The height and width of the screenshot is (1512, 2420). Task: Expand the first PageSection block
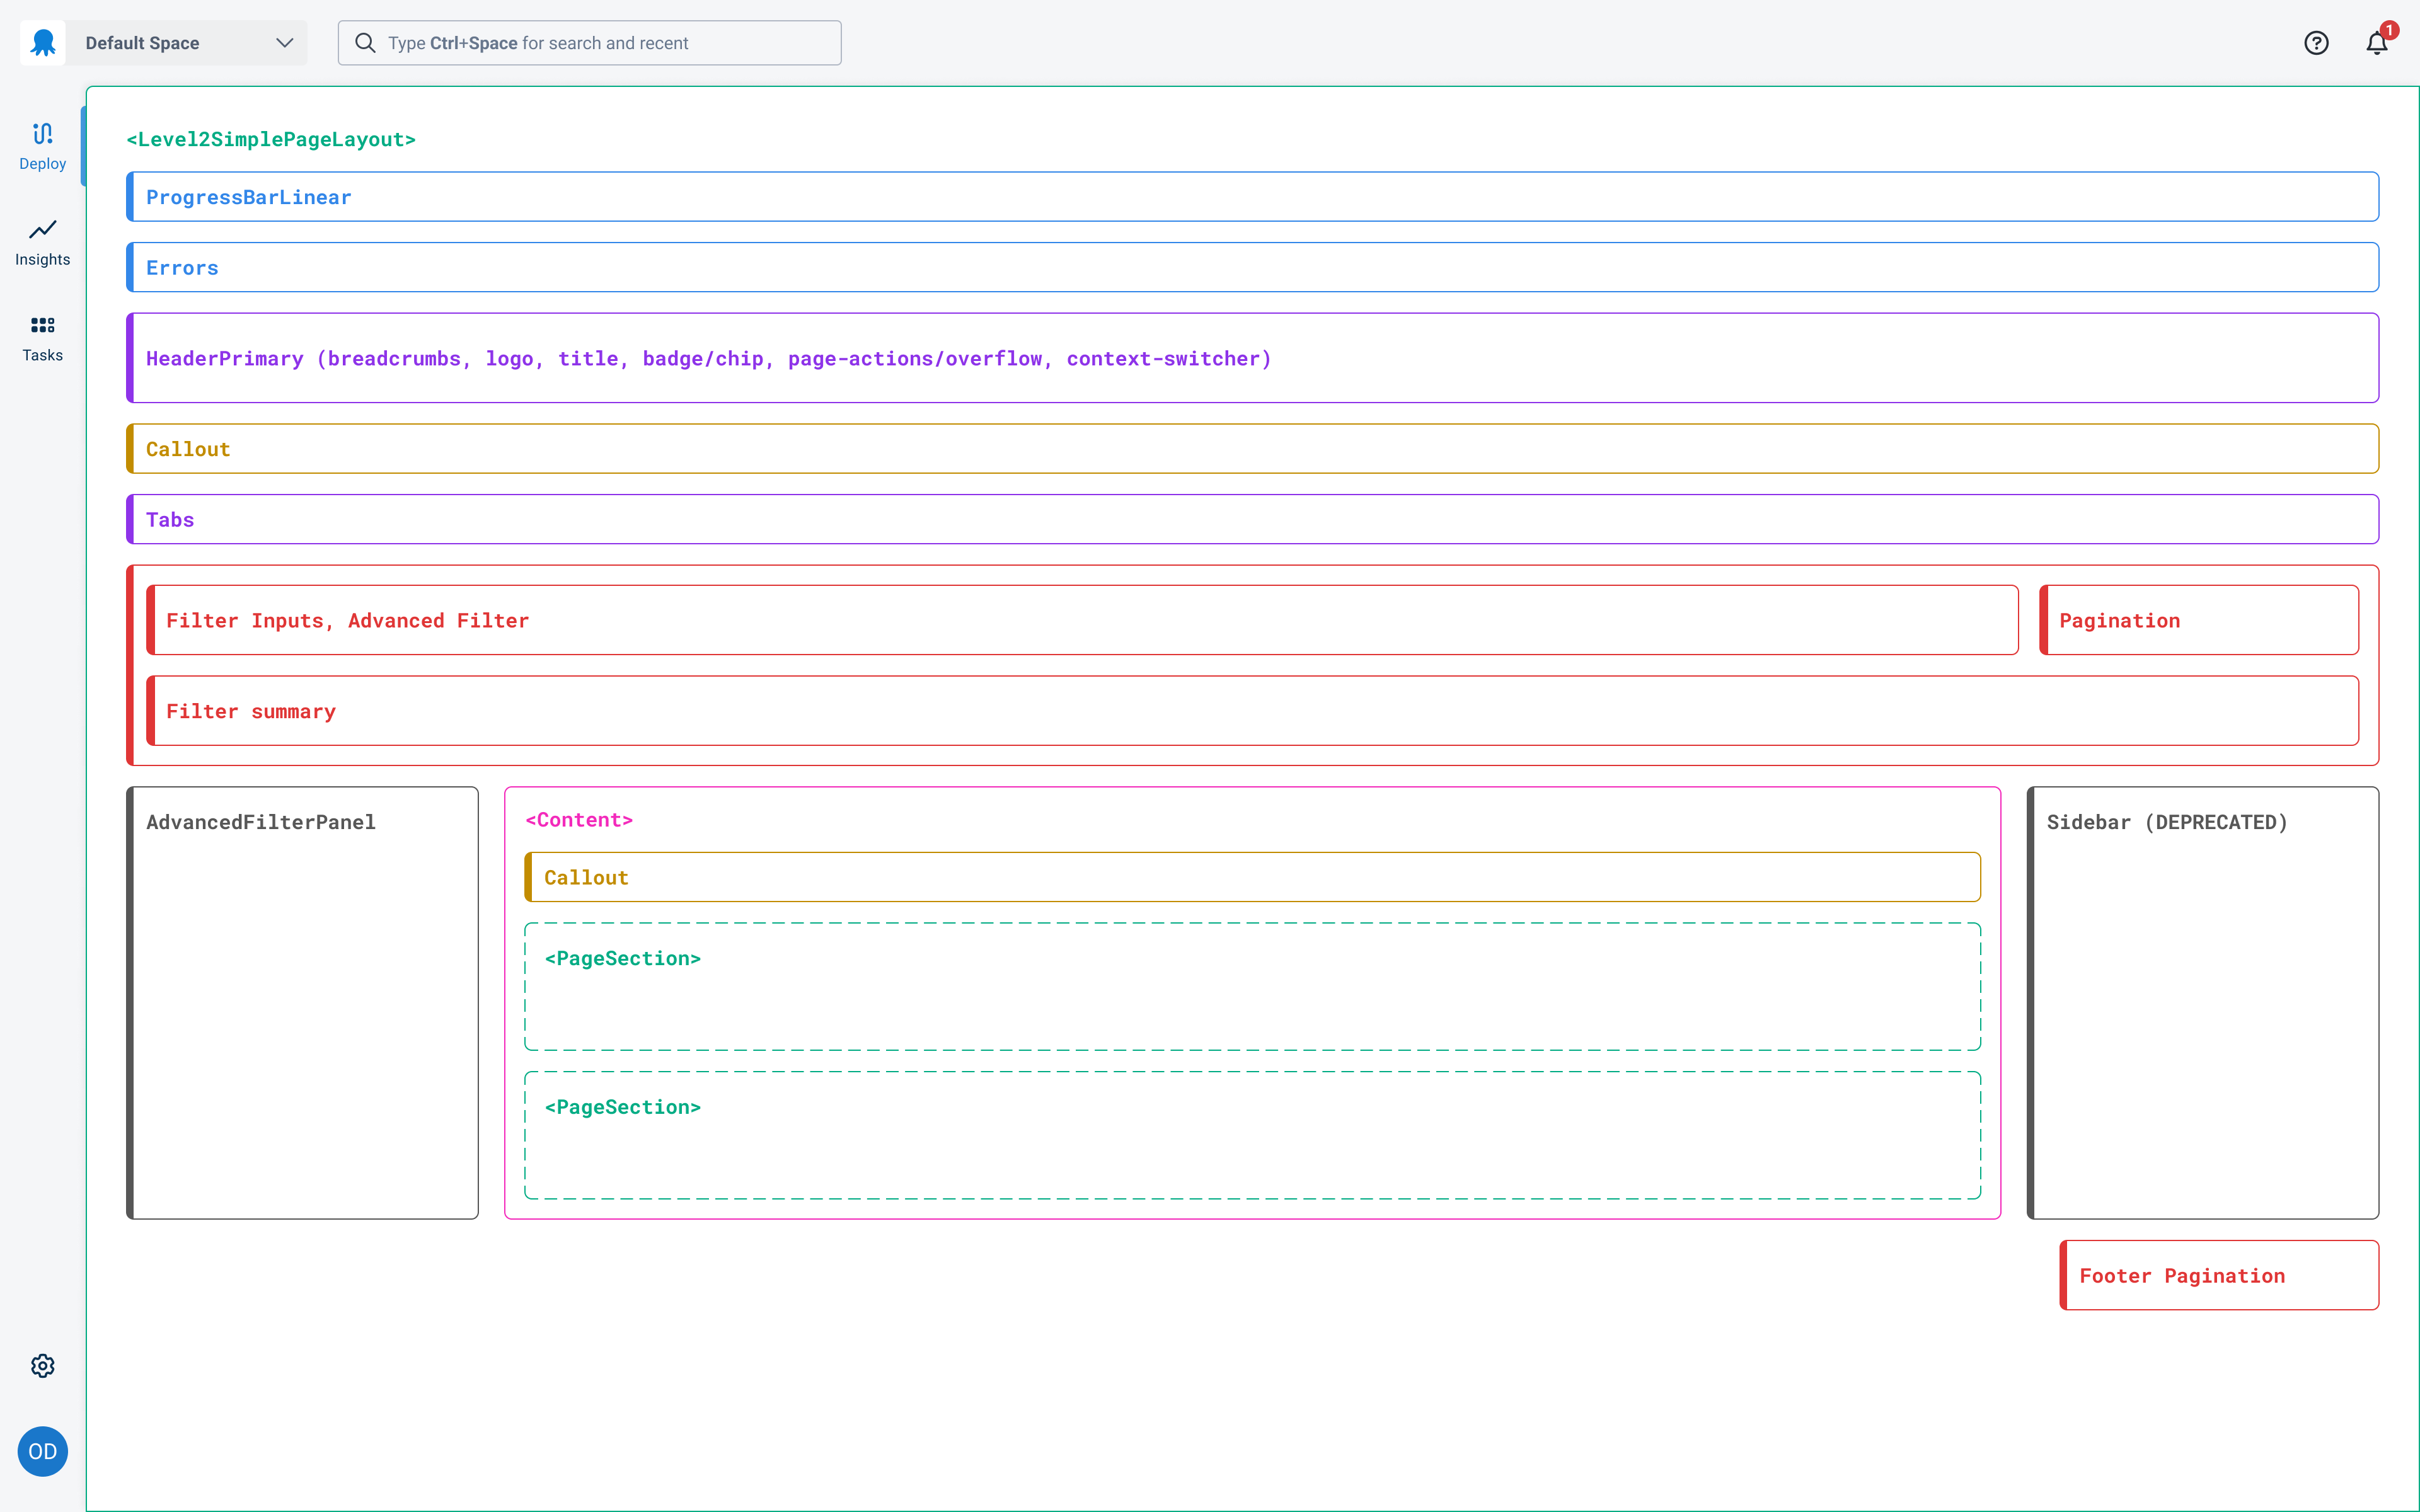pos(622,957)
